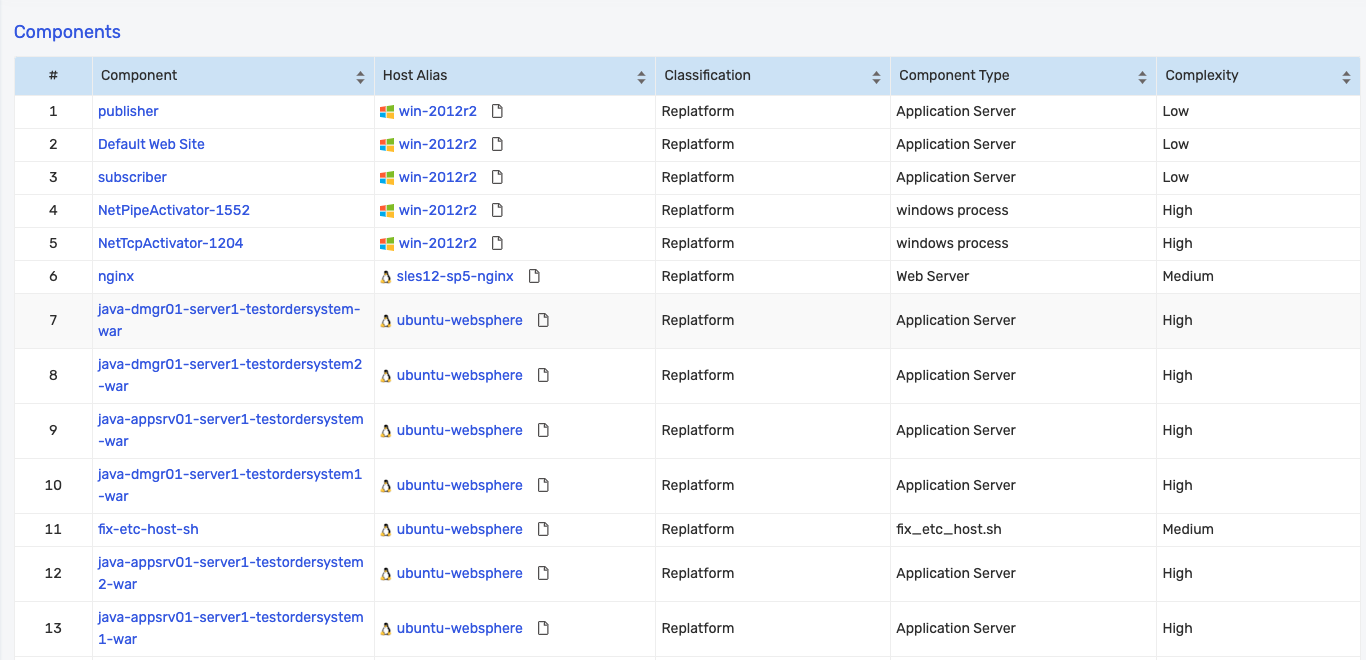This screenshot has height=660, width=1366.
Task: Open sles12-sp5-nginx host alias
Action: [455, 276]
